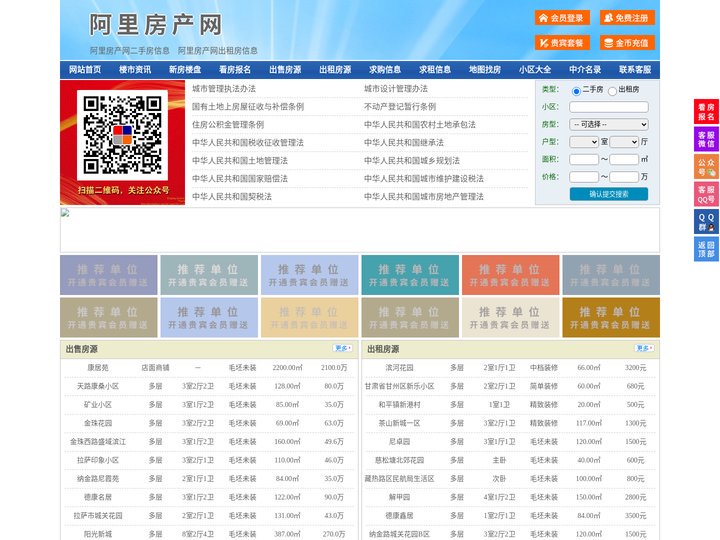Click the purple 客服微信 sidebar icon
Image resolution: width=720 pixels, height=540 pixels.
[x=706, y=139]
